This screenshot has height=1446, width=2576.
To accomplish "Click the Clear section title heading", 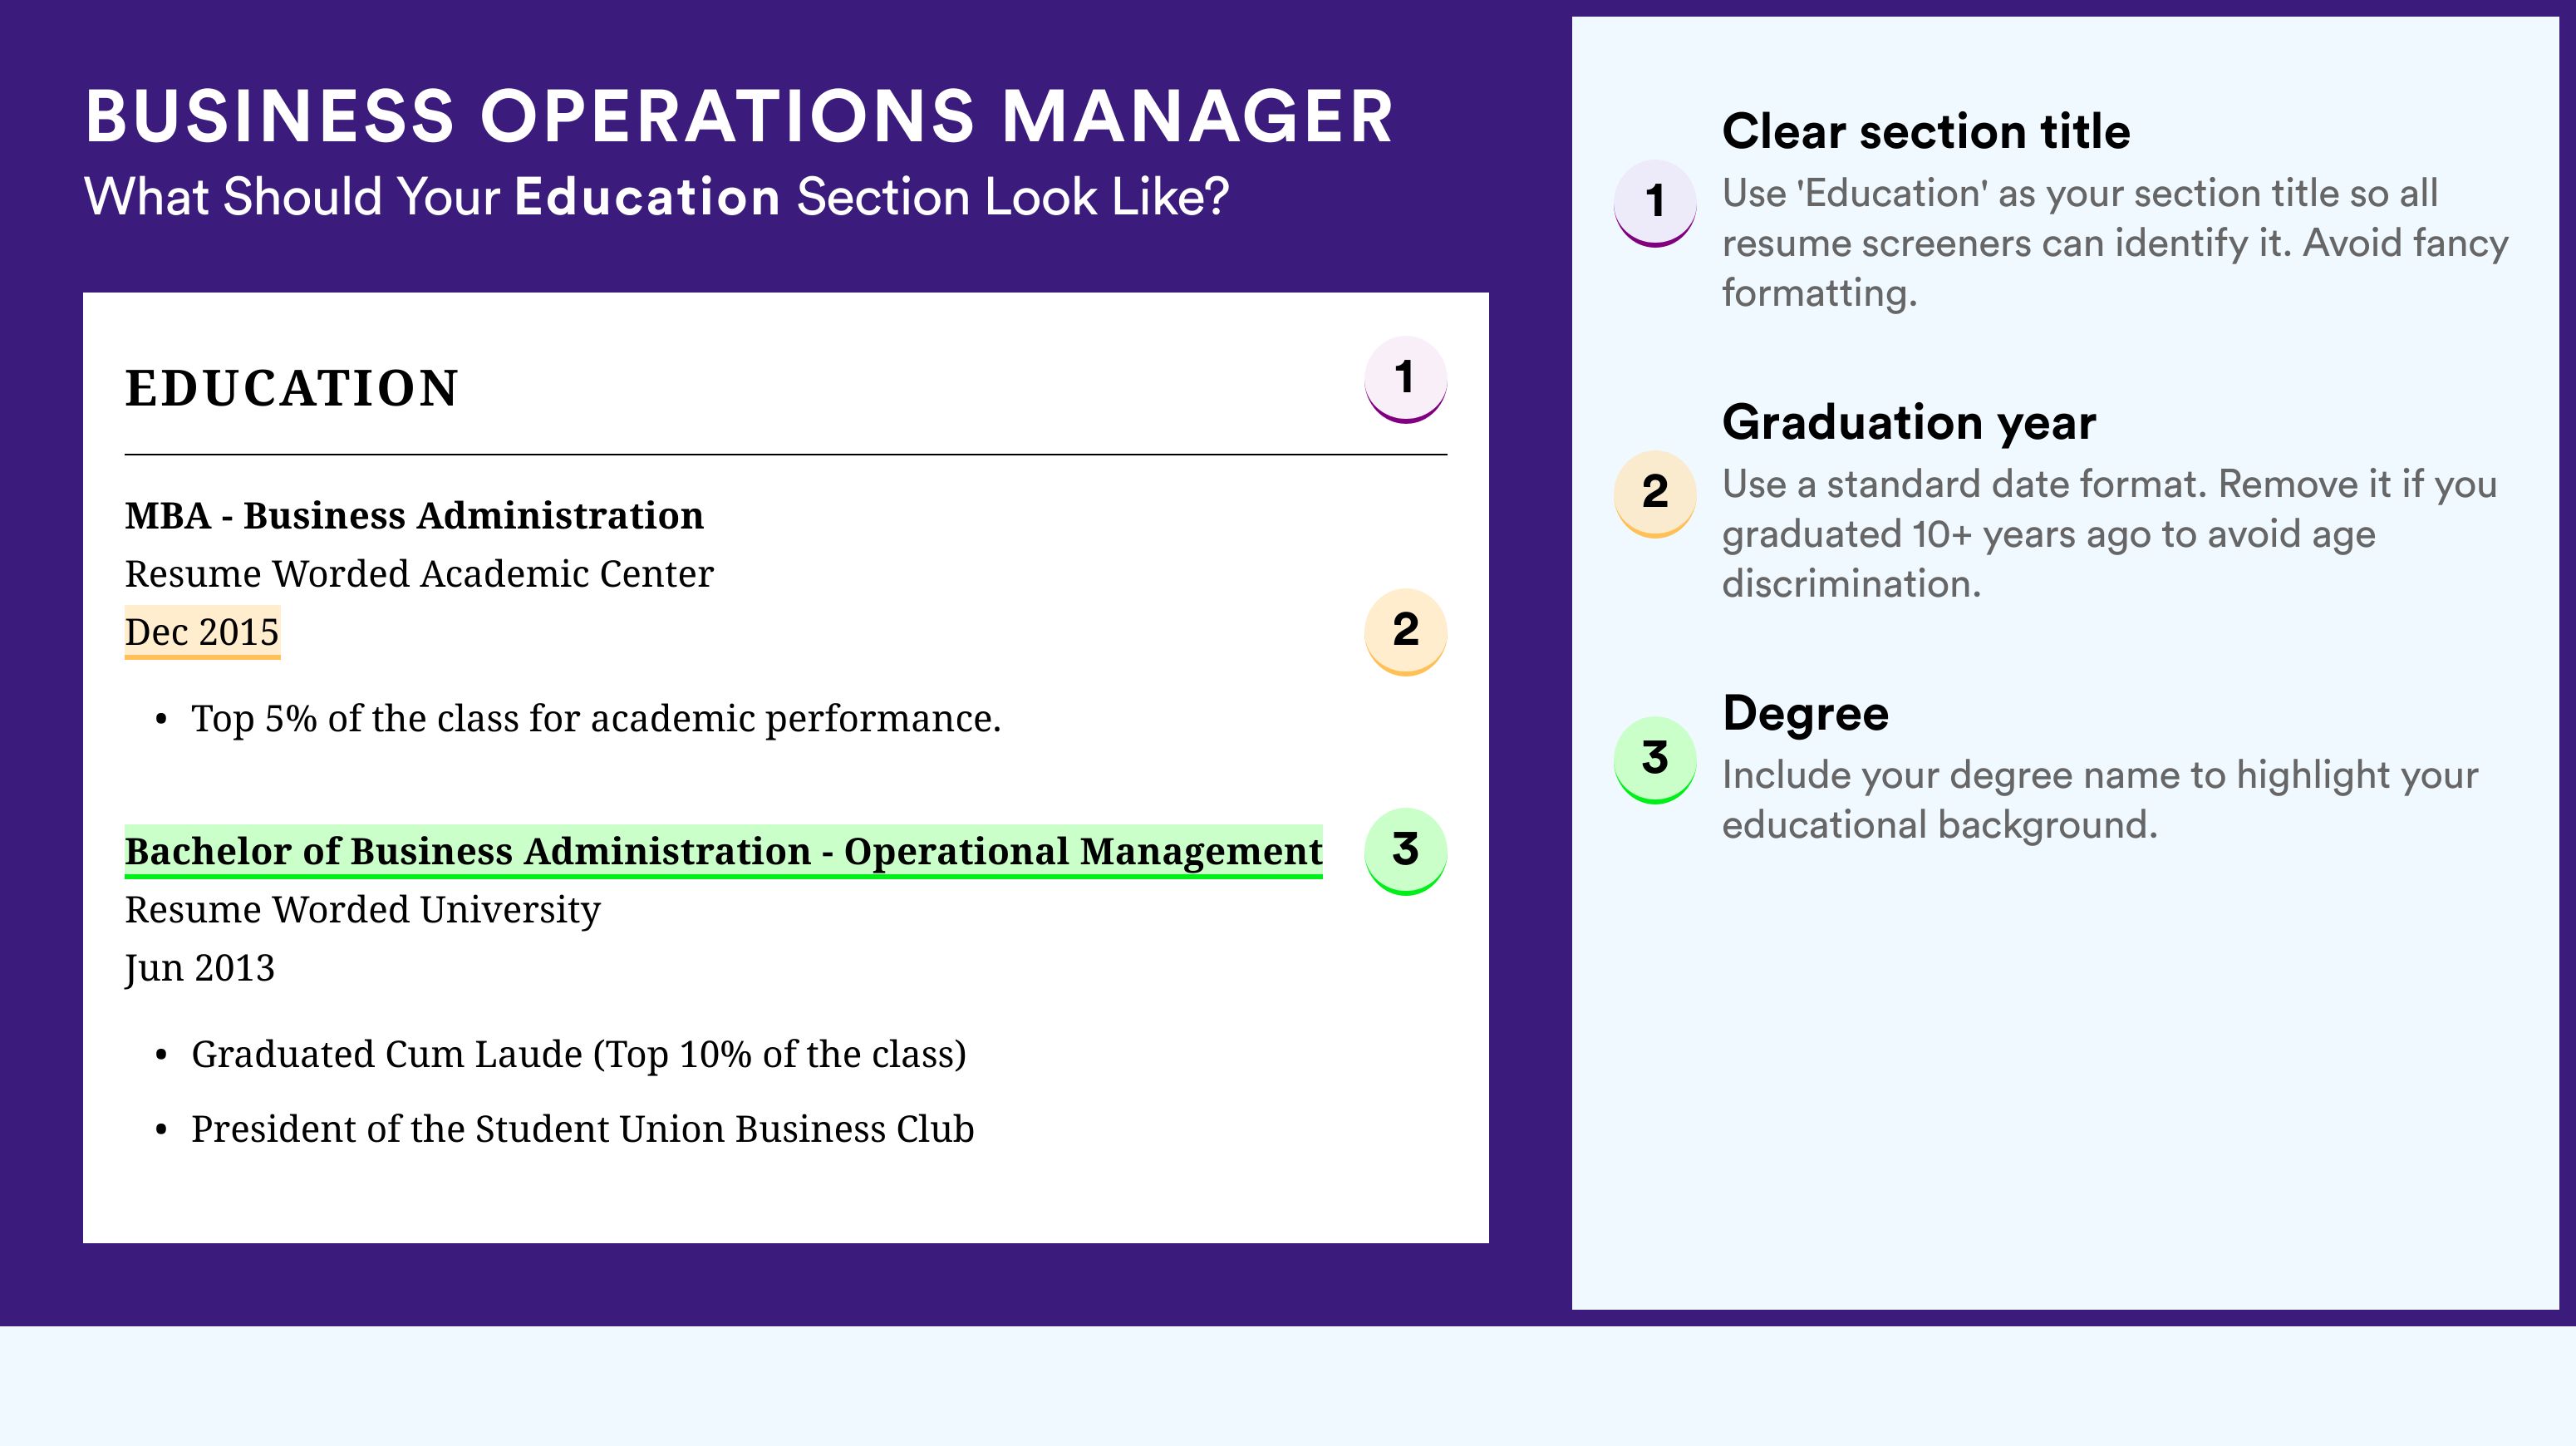I will pos(1926,131).
